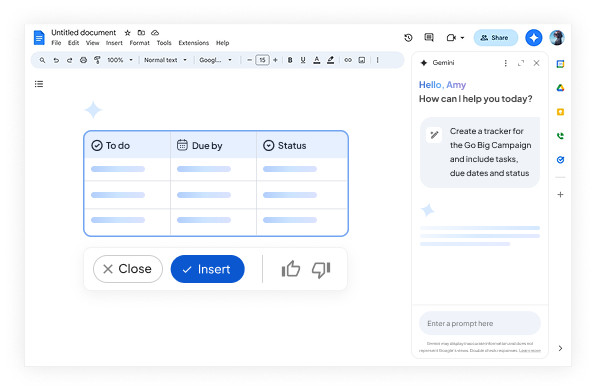Undo the last action
Viewport: 596px width, 391px height.
(56, 60)
